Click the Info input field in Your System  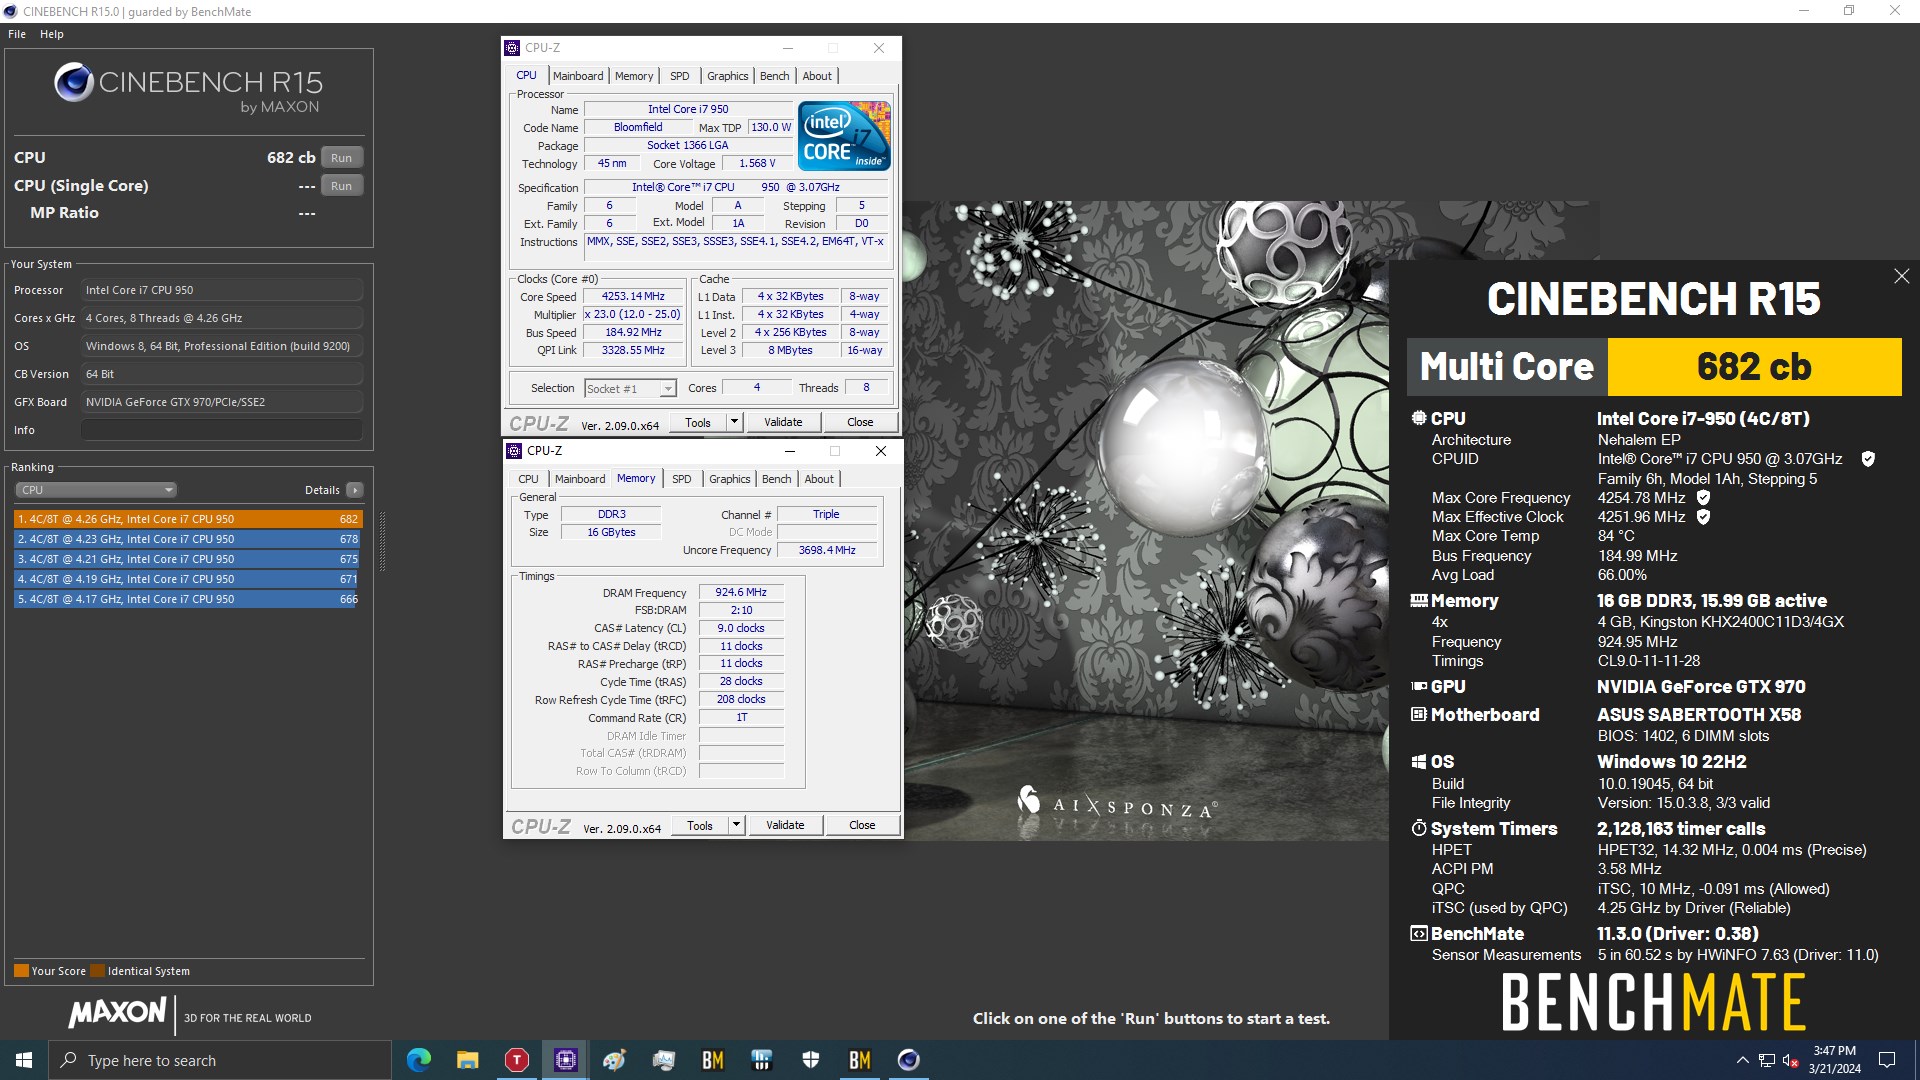tap(222, 430)
